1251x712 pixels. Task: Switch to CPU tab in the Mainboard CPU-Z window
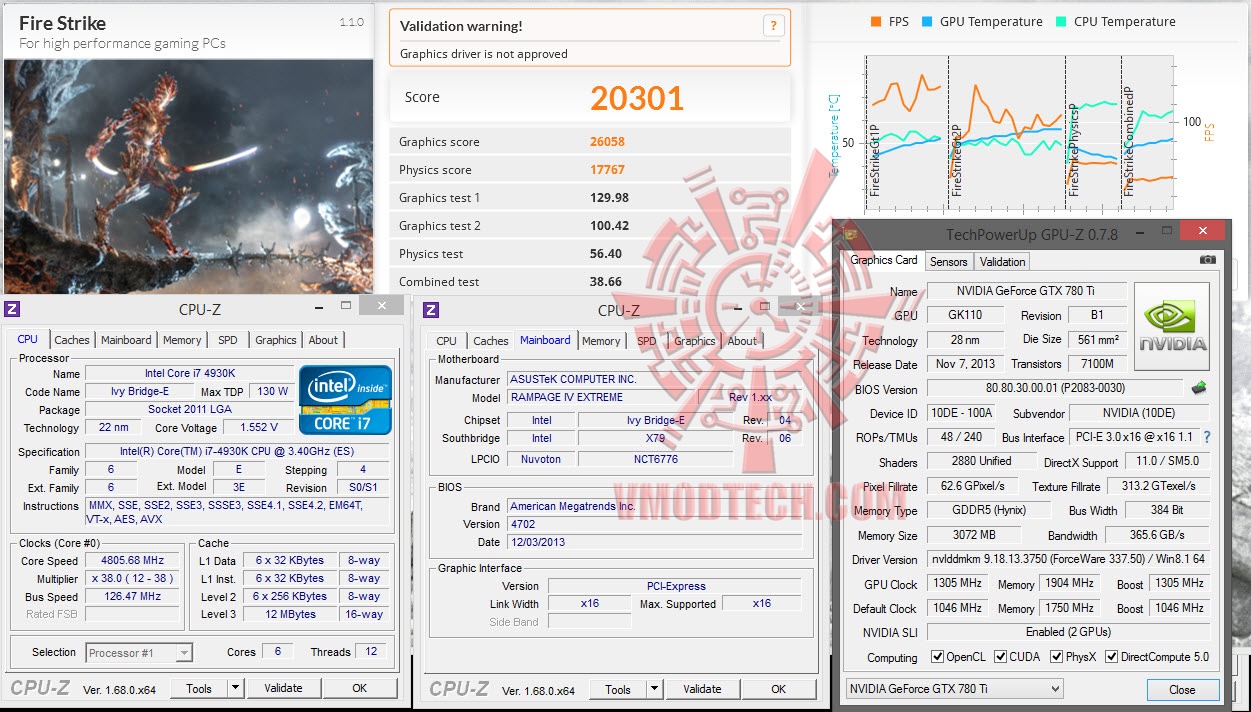tap(447, 341)
